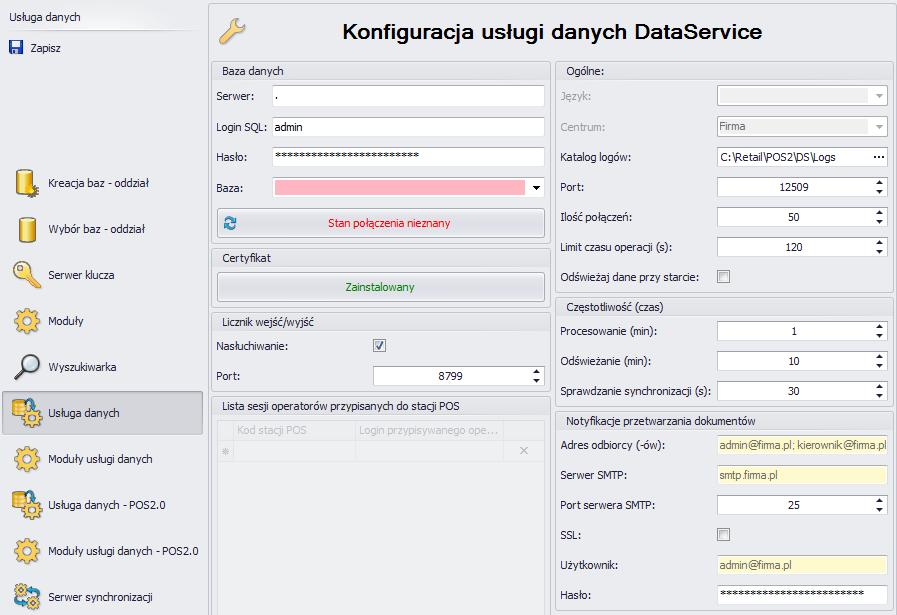Viewport: 897px width, 615px height.
Task: Click the Procesowanie (min) value 1
Action: tap(795, 331)
